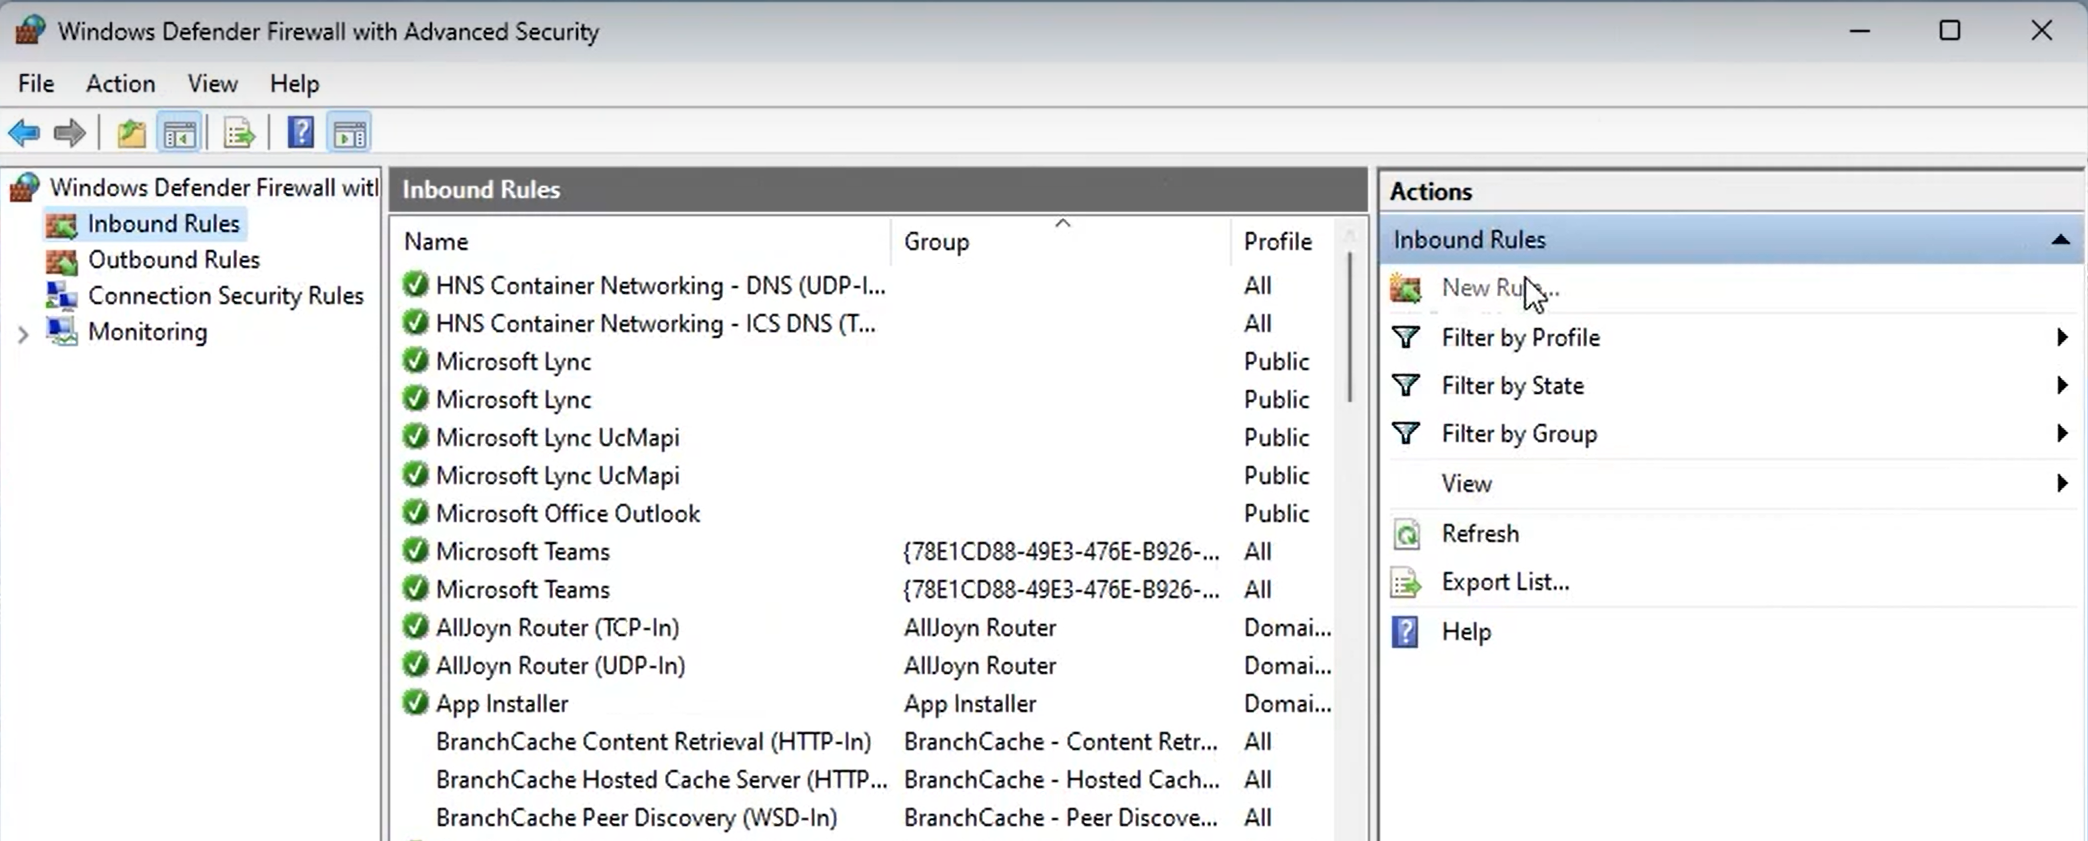Open the File menu
This screenshot has height=841, width=2088.
click(x=36, y=83)
